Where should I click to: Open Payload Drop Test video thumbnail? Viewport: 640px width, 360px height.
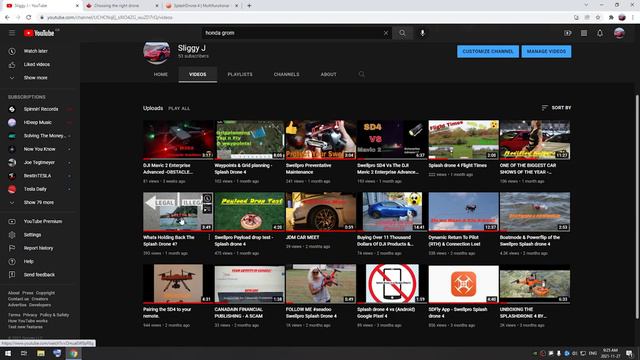pyautogui.click(x=249, y=211)
